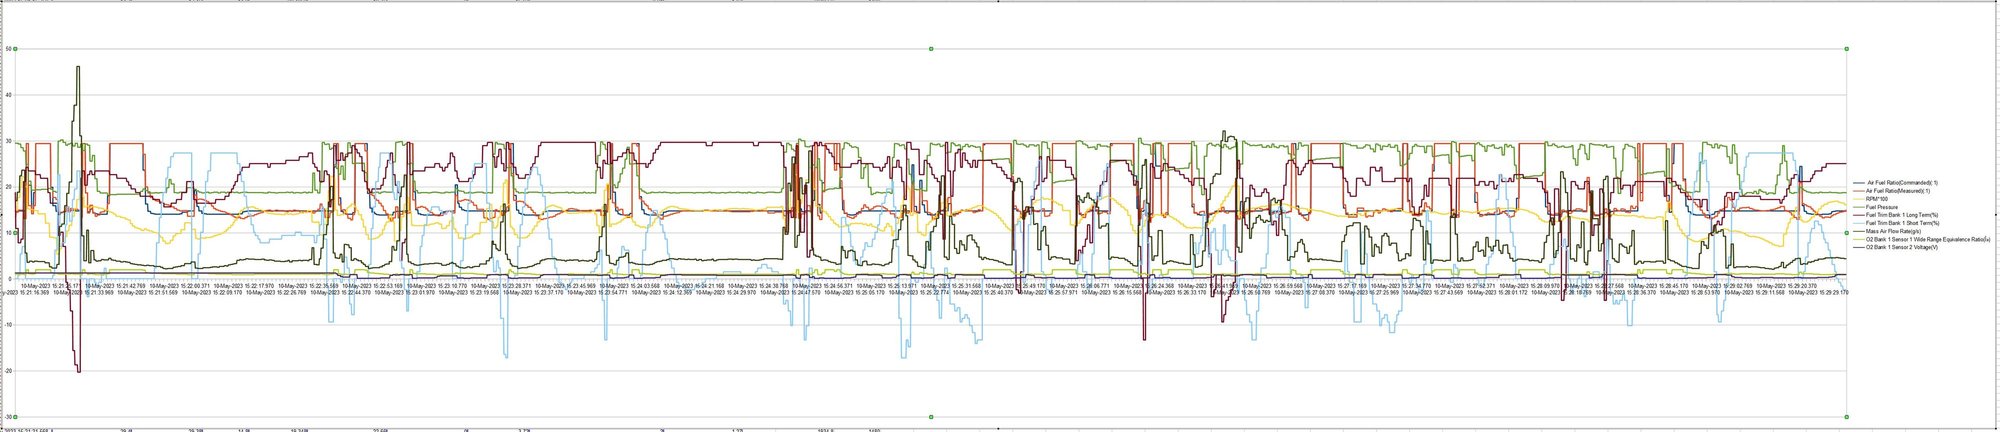The image size is (2000, 432).
Task: Click the top-center plot area resize handle
Action: pyautogui.click(x=931, y=48)
